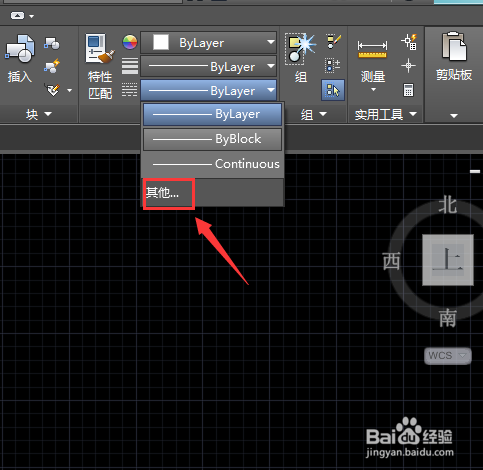The width and height of the screenshot is (483, 470).
Task: Open the Create Block icon
Action: coord(52,43)
